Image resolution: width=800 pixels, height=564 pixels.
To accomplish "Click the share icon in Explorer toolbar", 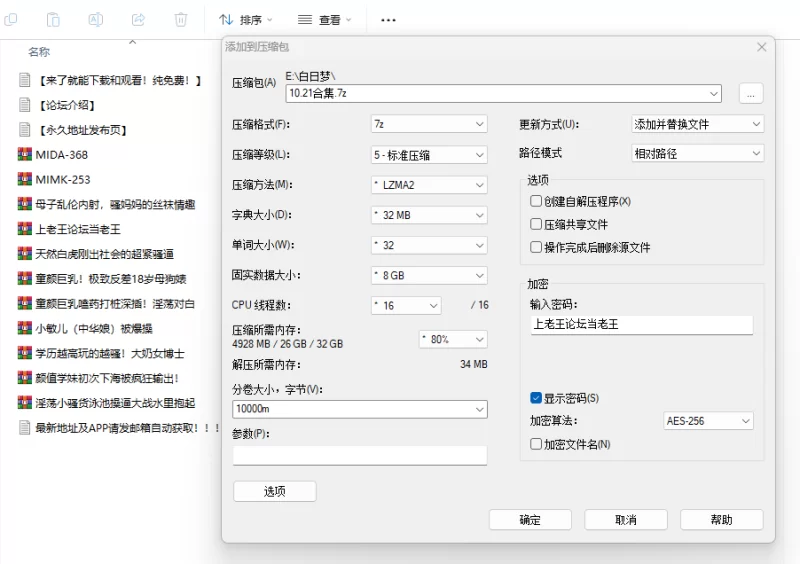I will 138,19.
